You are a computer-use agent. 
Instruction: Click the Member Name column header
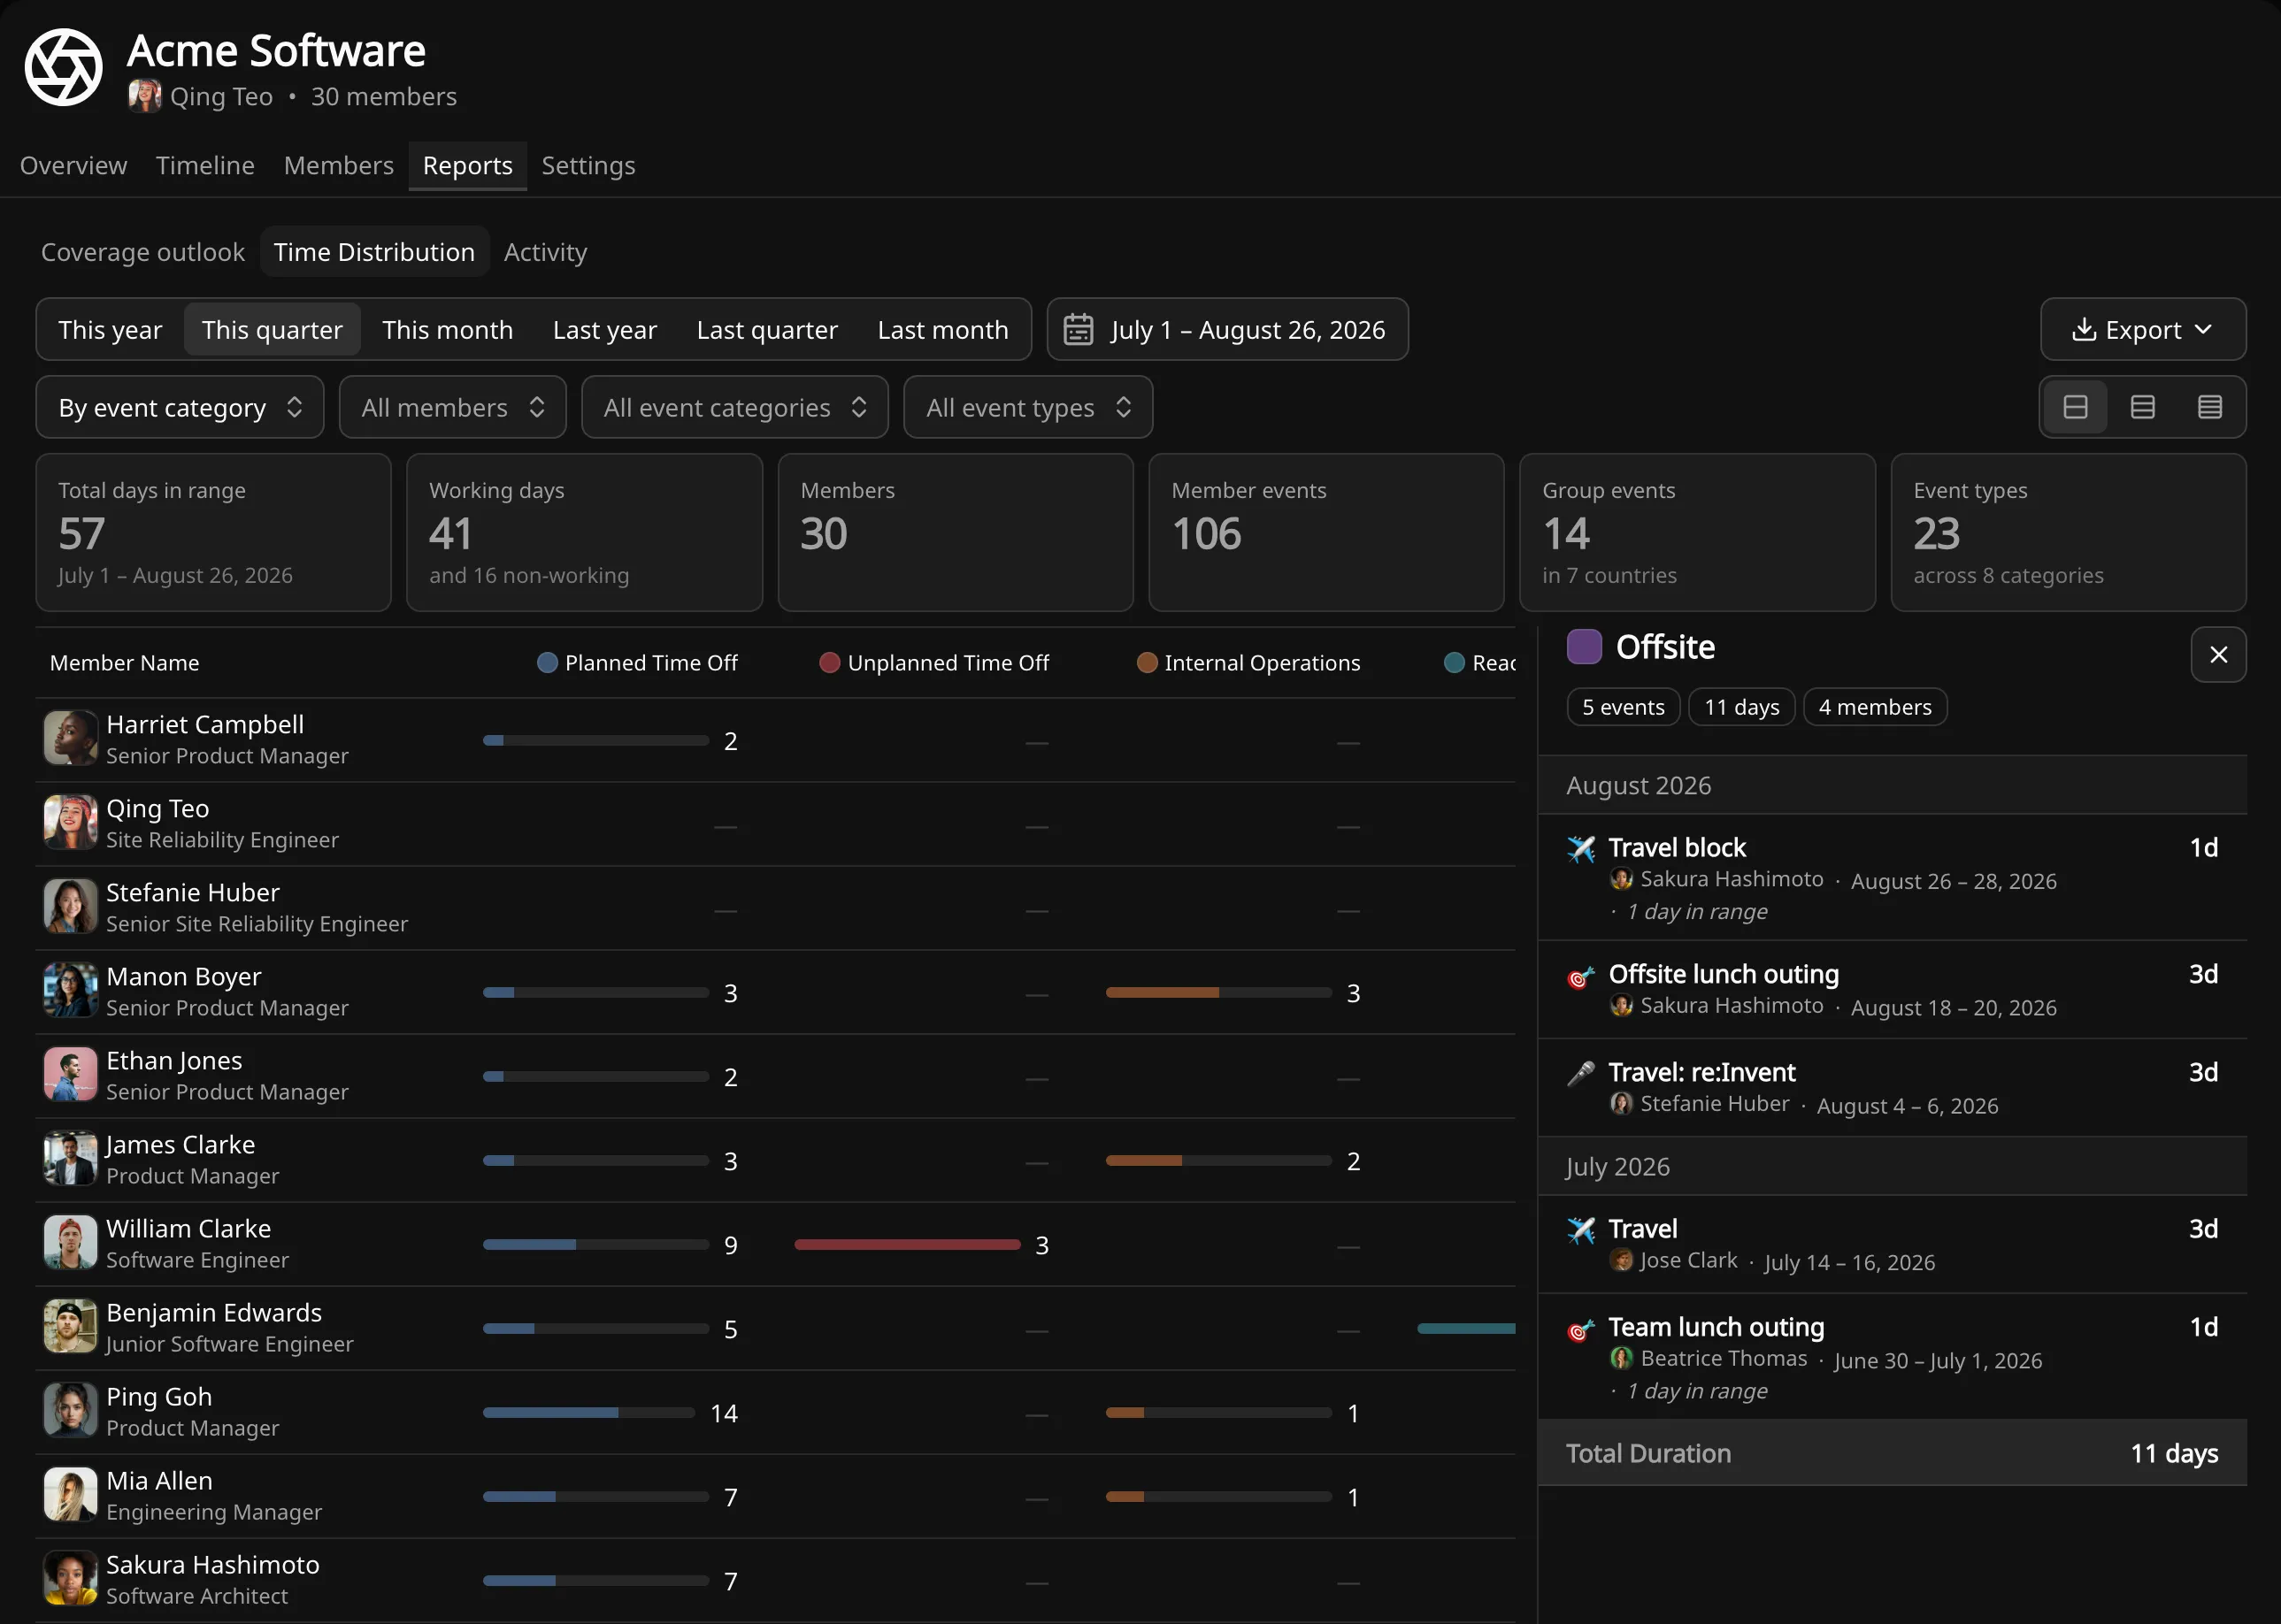tap(125, 662)
